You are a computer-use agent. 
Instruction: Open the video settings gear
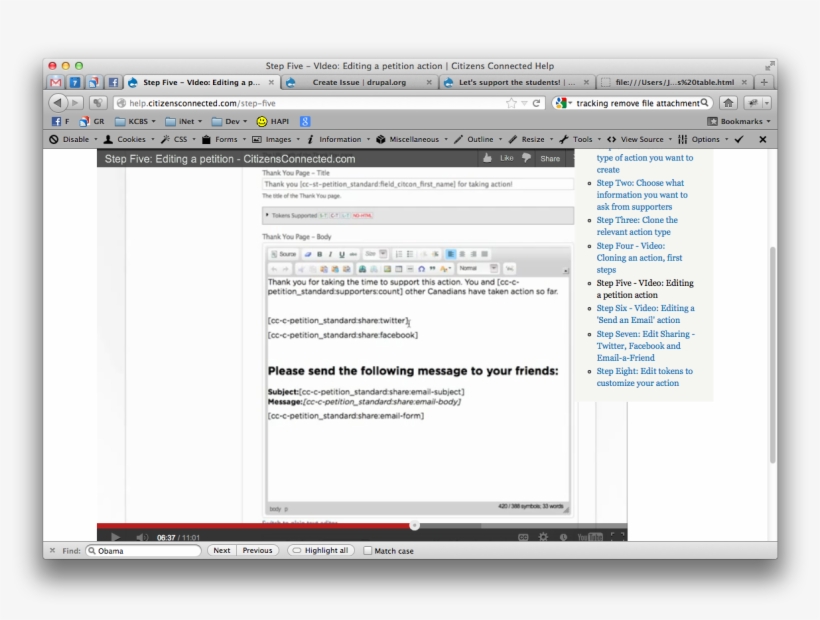543,537
